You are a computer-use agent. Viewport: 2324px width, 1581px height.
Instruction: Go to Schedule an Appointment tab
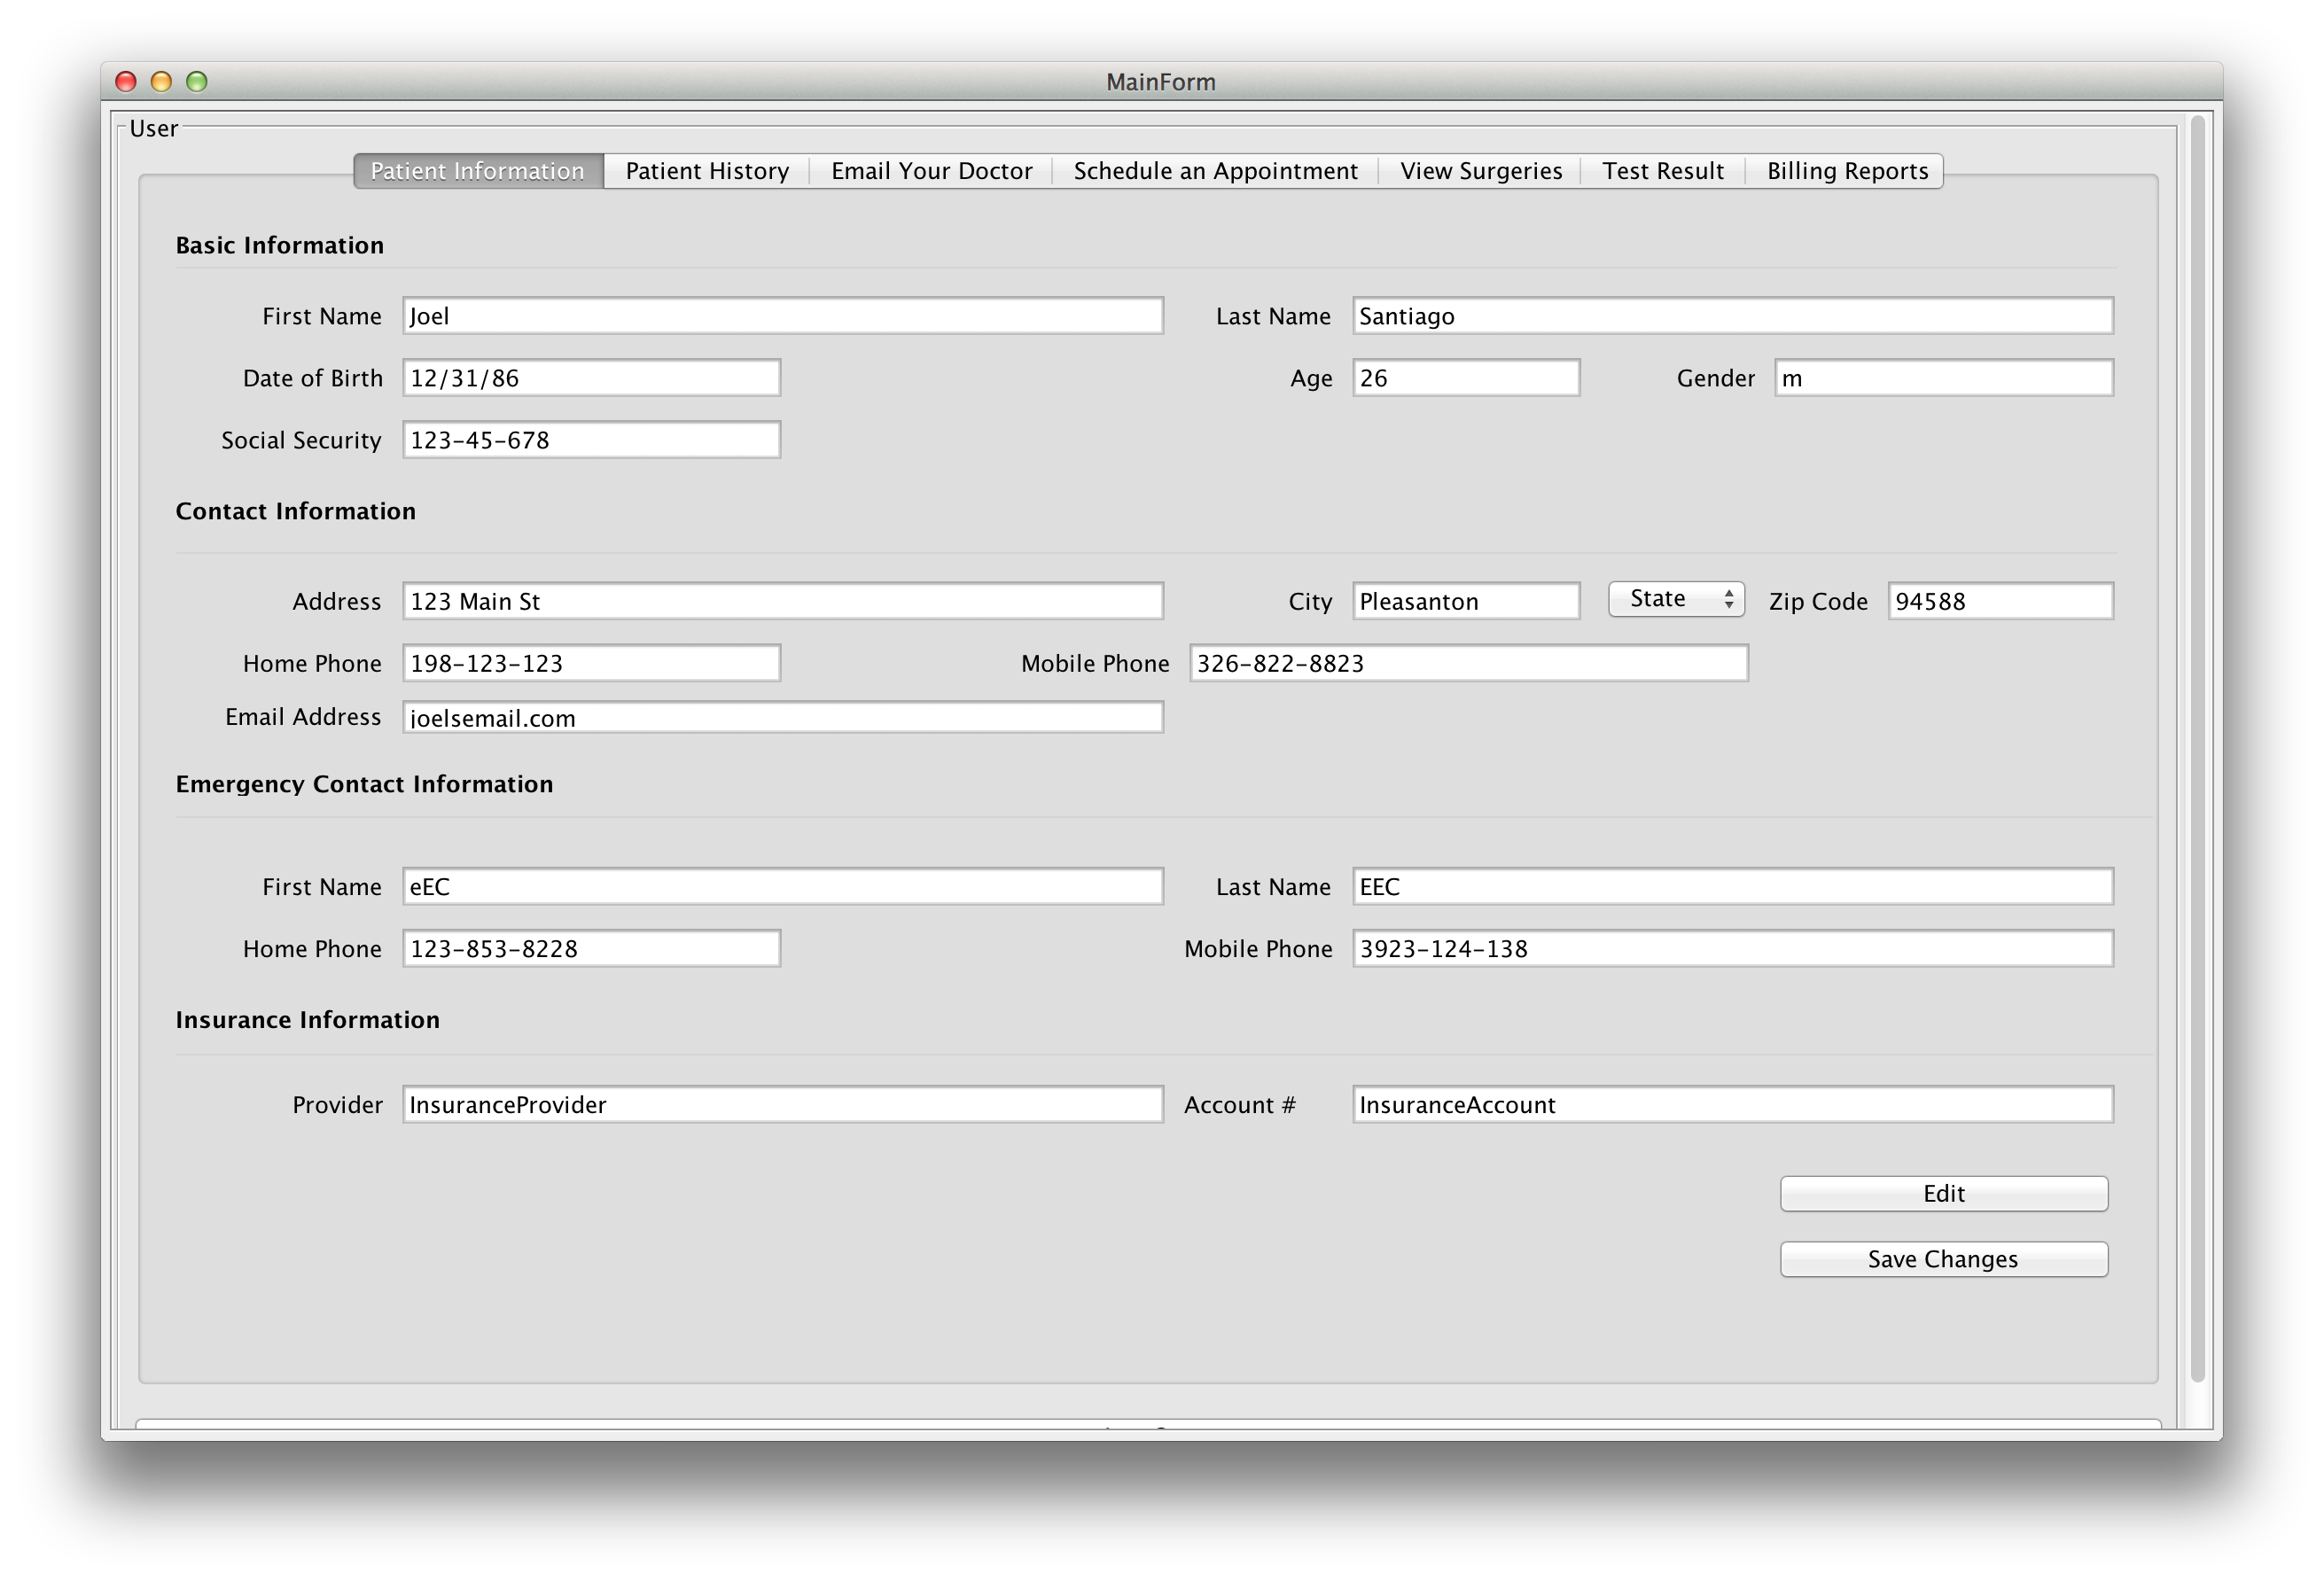(x=1214, y=171)
